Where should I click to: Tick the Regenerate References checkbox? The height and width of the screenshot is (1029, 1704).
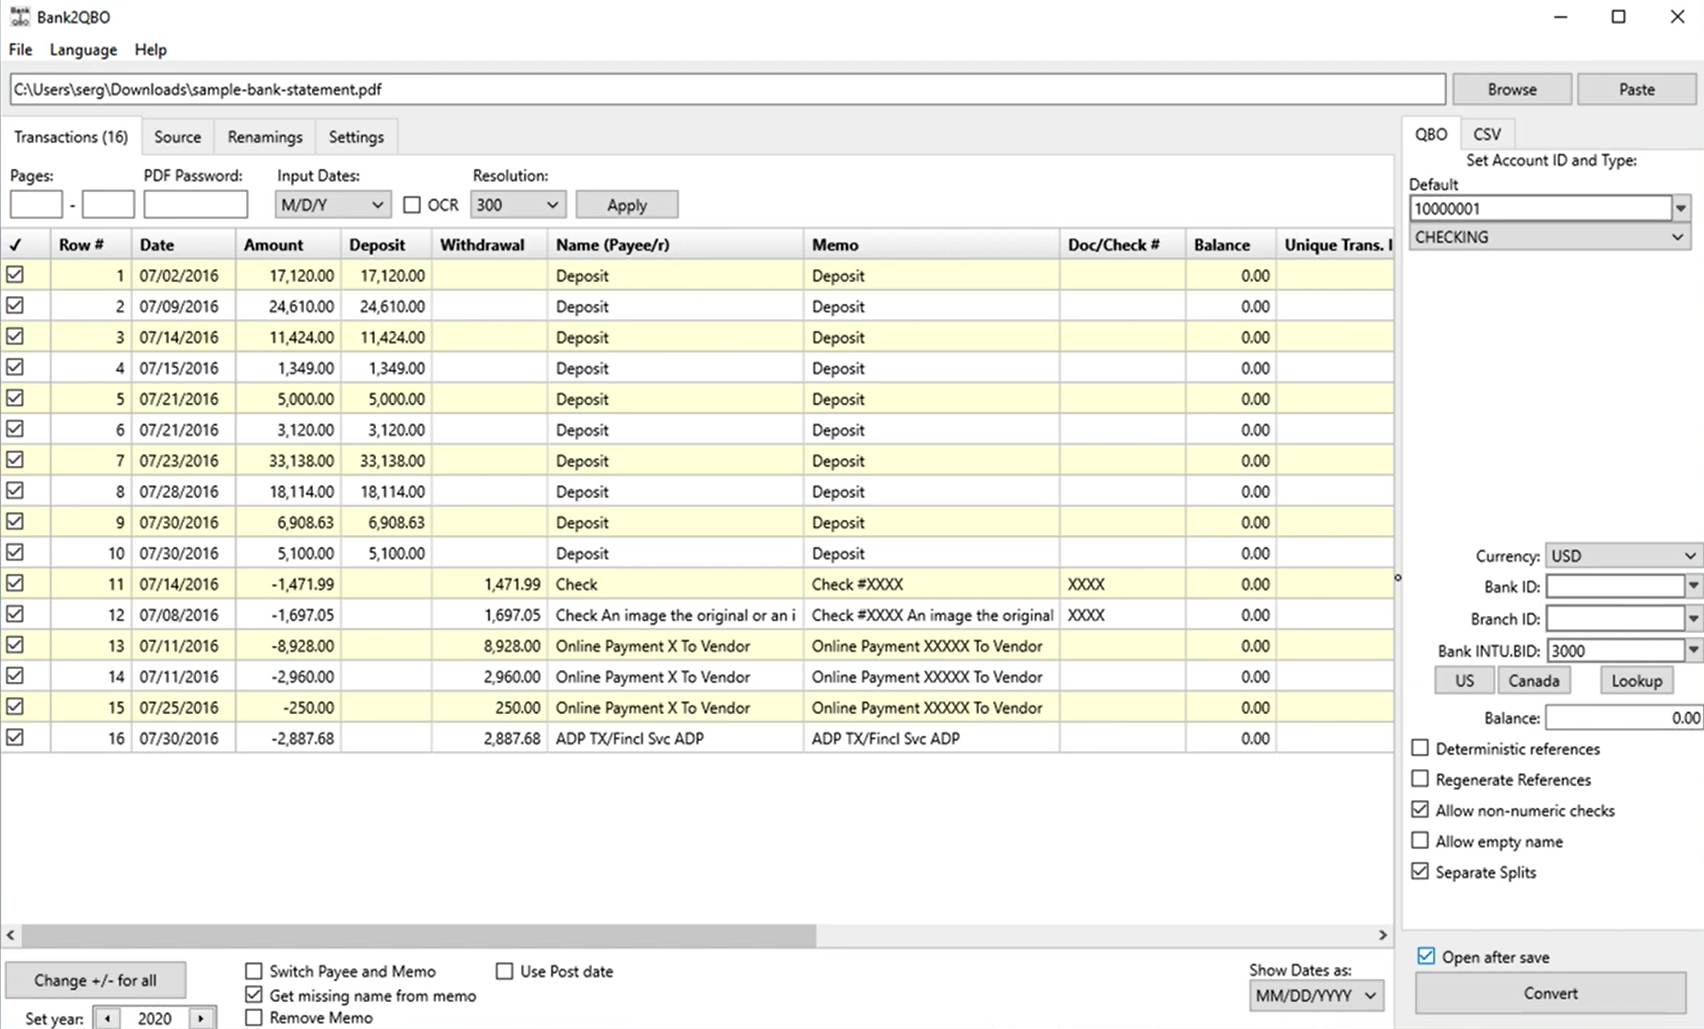(x=1420, y=778)
